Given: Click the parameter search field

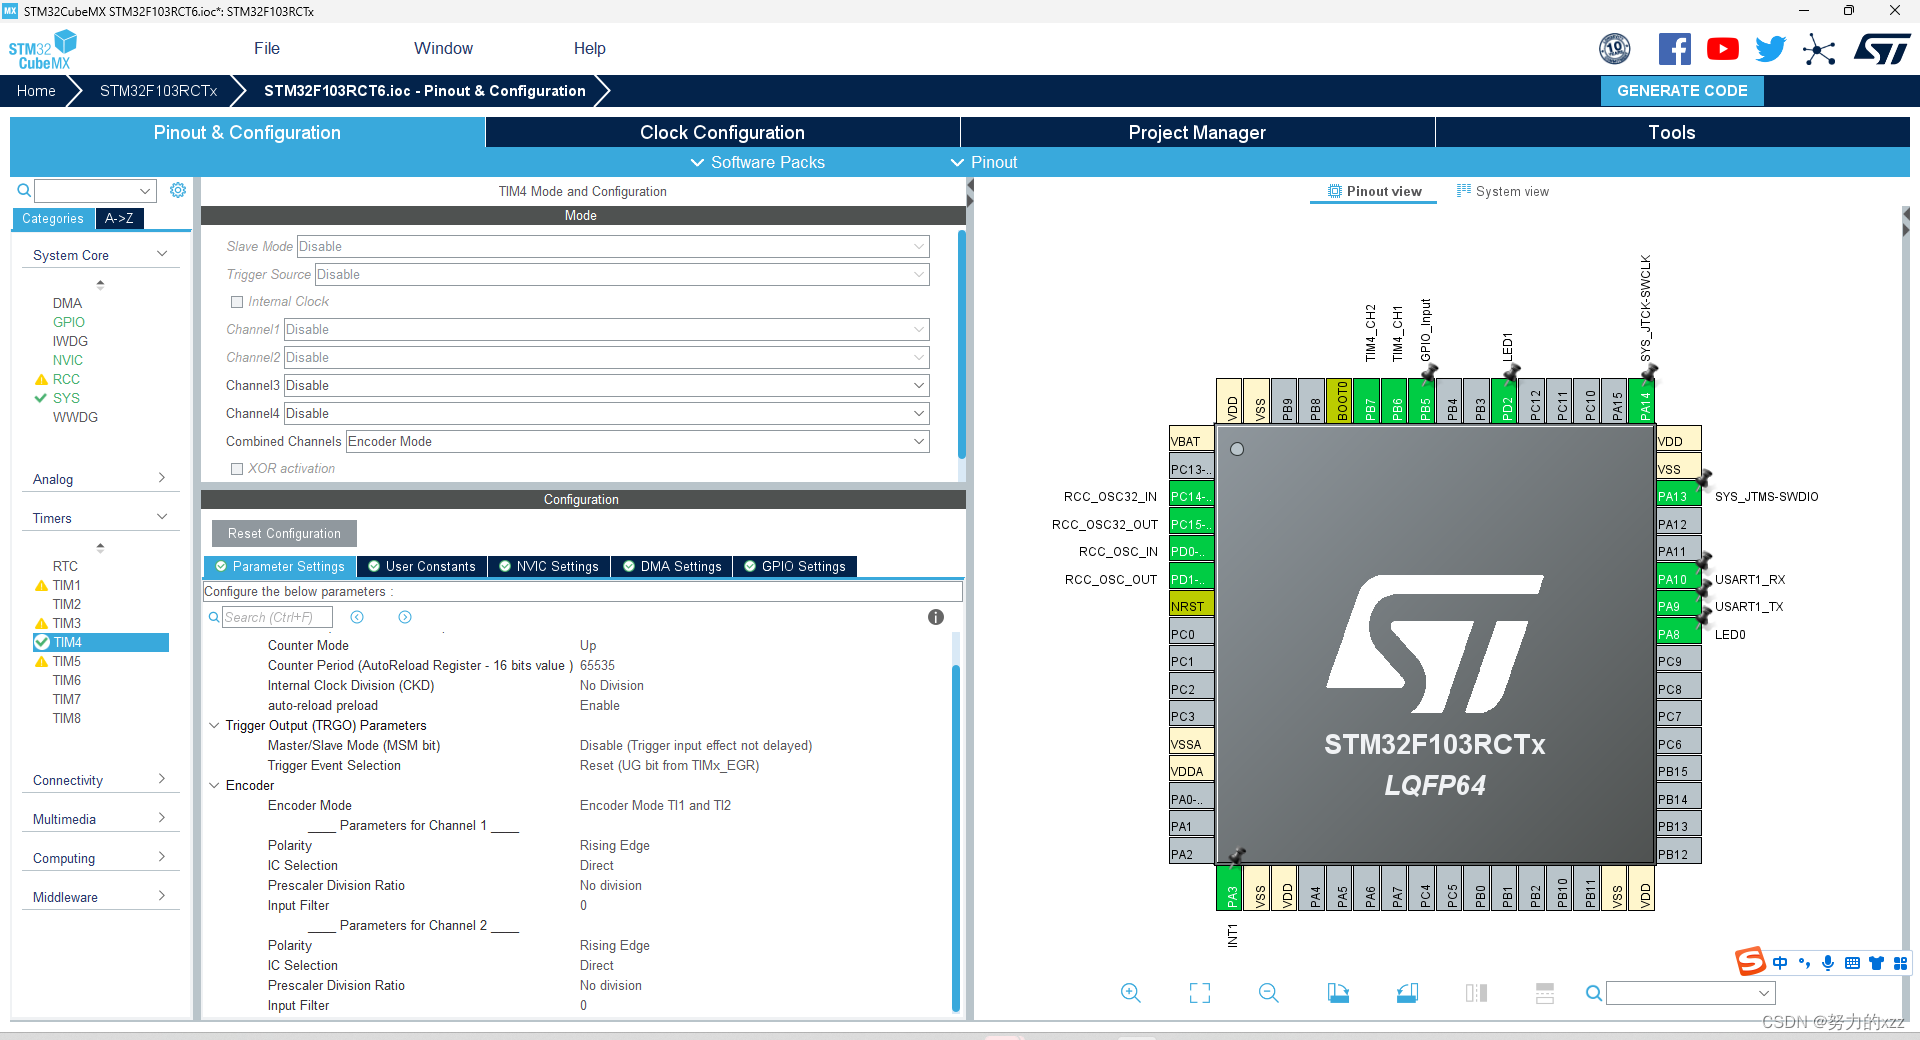Looking at the screenshot, I should click(x=277, y=617).
